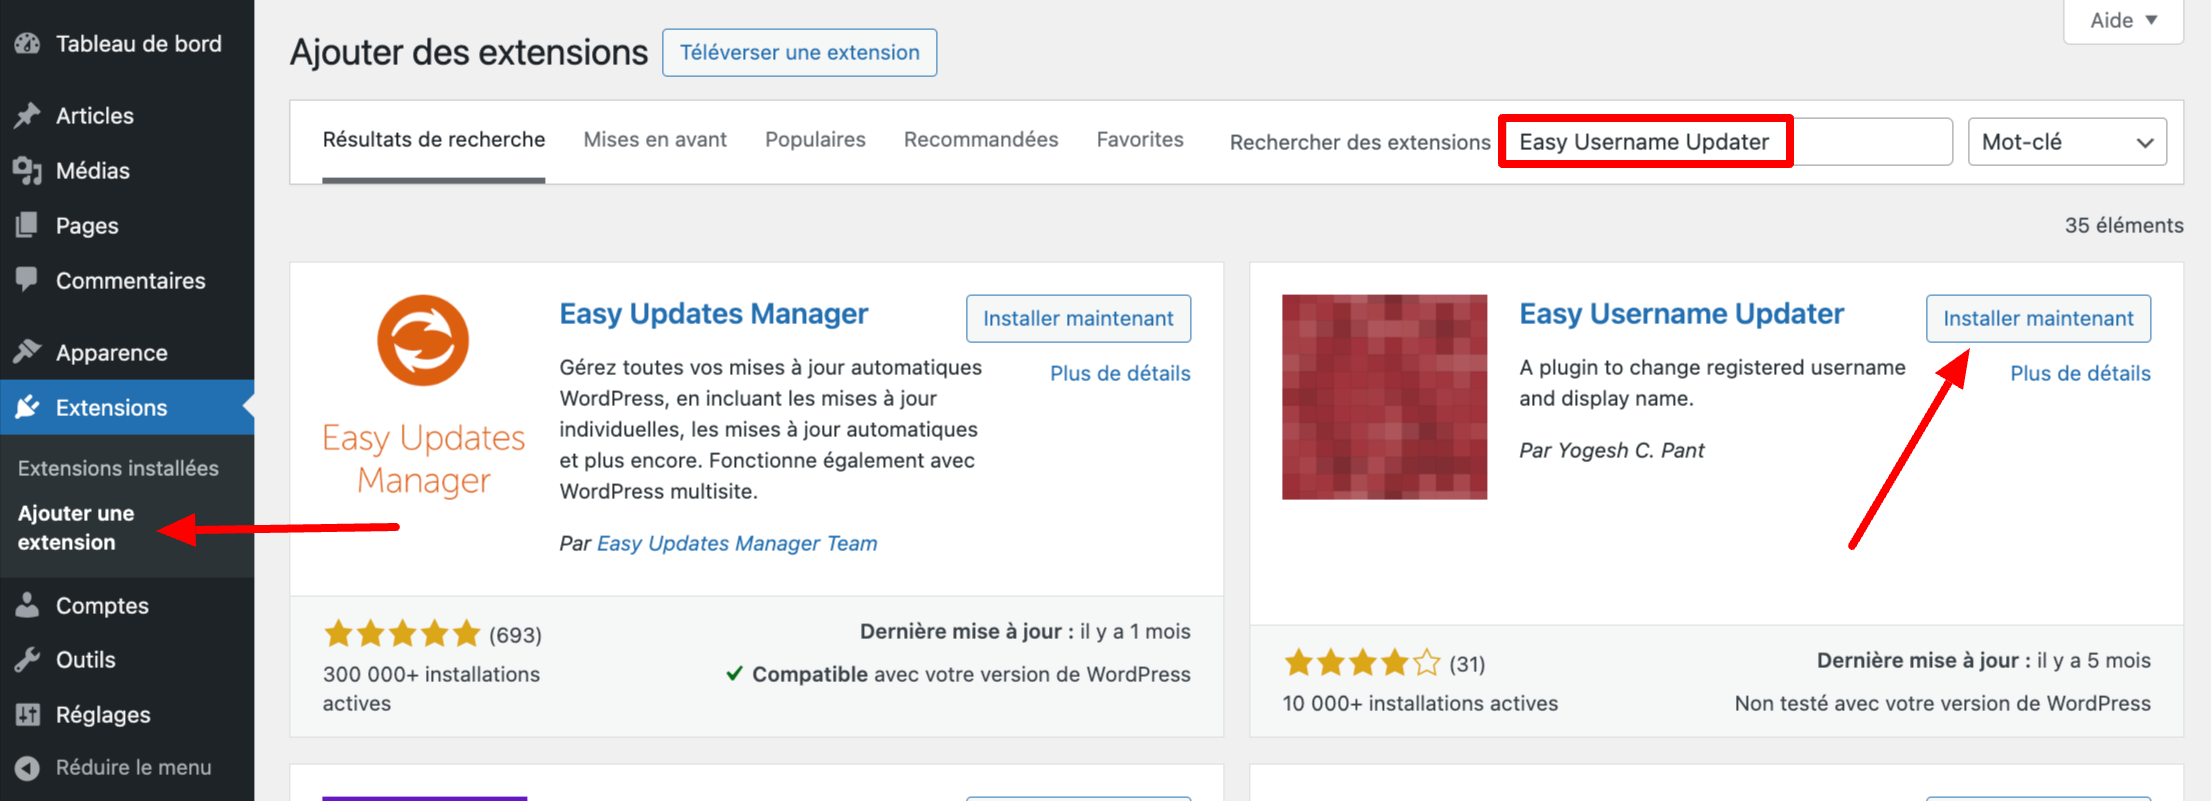
Task: Click the Compatible checkmark icon
Action: coord(734,673)
